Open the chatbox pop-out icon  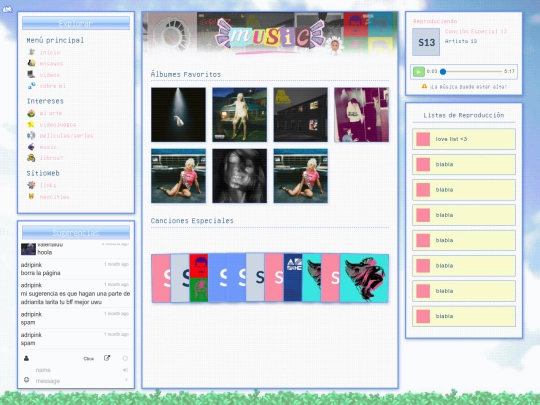[x=107, y=358]
